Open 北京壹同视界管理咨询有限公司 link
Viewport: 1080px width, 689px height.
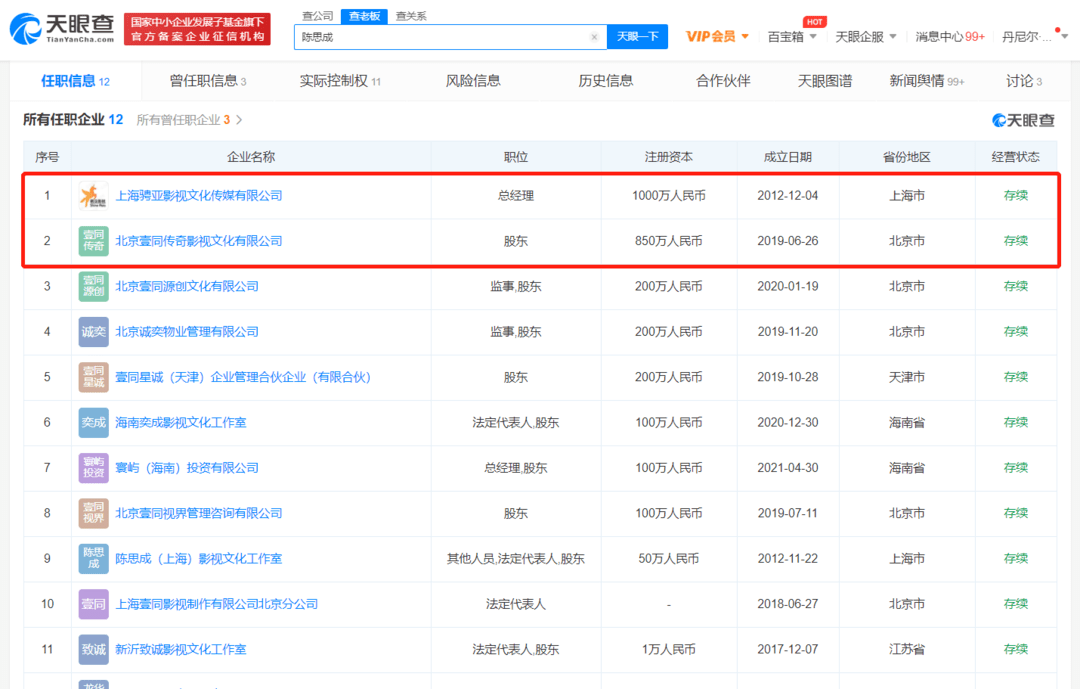(x=198, y=513)
